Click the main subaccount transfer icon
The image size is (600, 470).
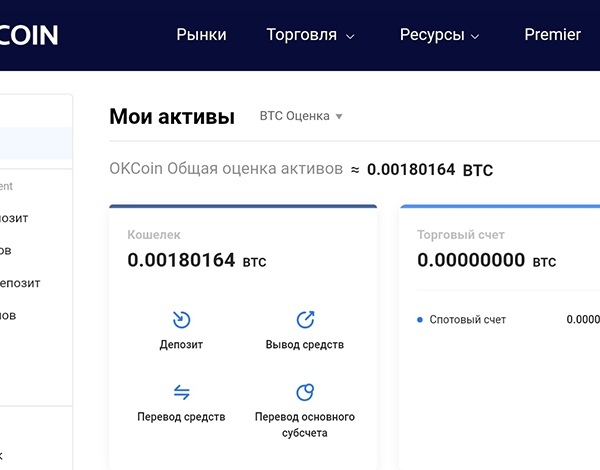(306, 392)
